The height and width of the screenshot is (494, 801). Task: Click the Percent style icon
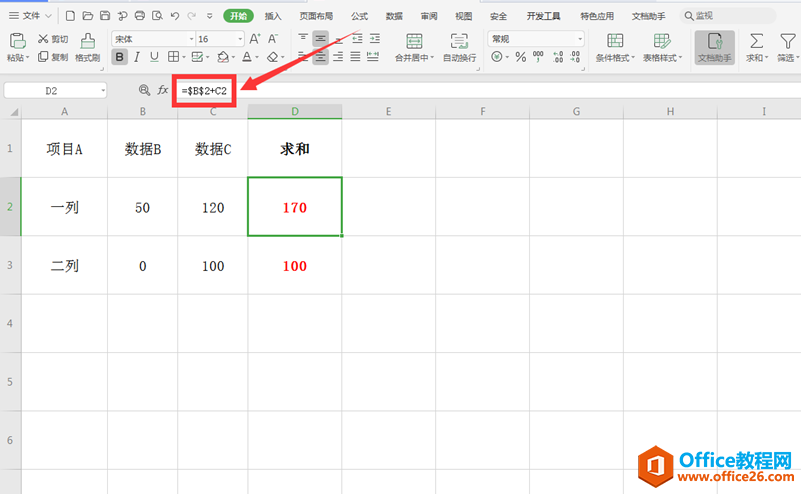pos(520,58)
